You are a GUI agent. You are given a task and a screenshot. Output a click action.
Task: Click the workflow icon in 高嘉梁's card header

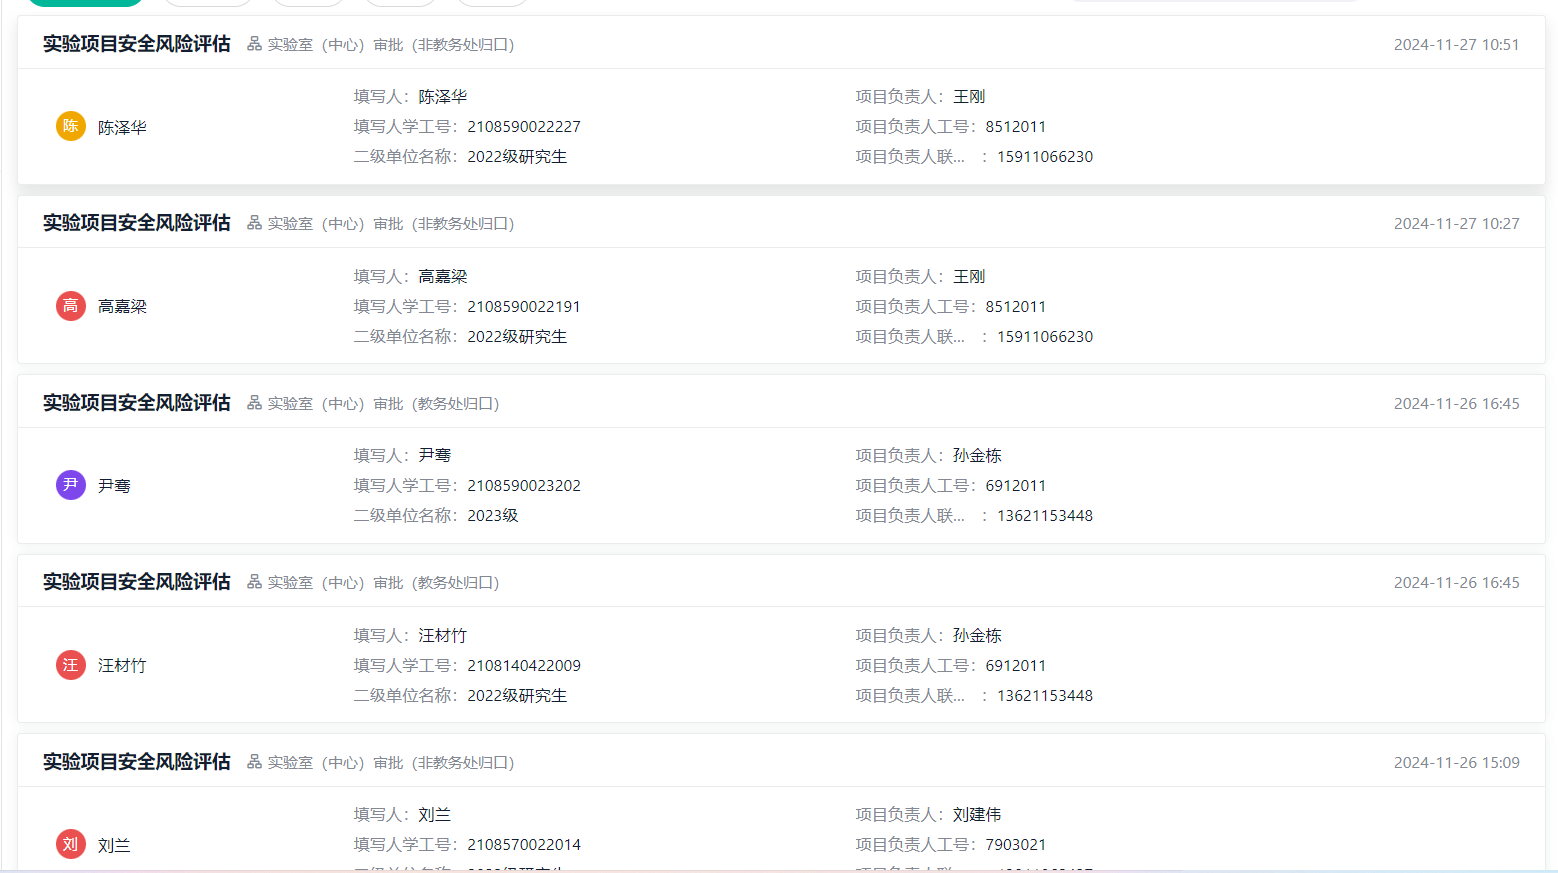pos(254,223)
